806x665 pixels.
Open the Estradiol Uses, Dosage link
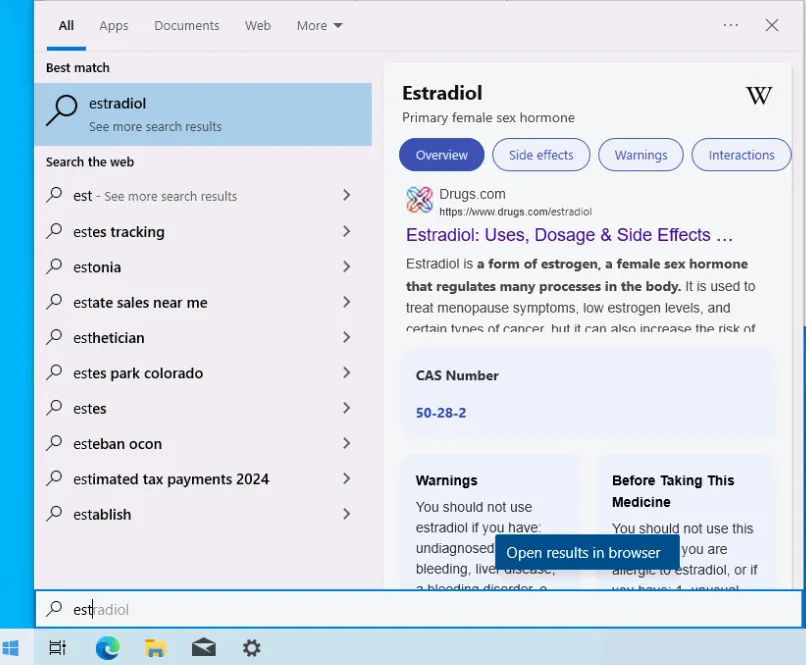[569, 235]
